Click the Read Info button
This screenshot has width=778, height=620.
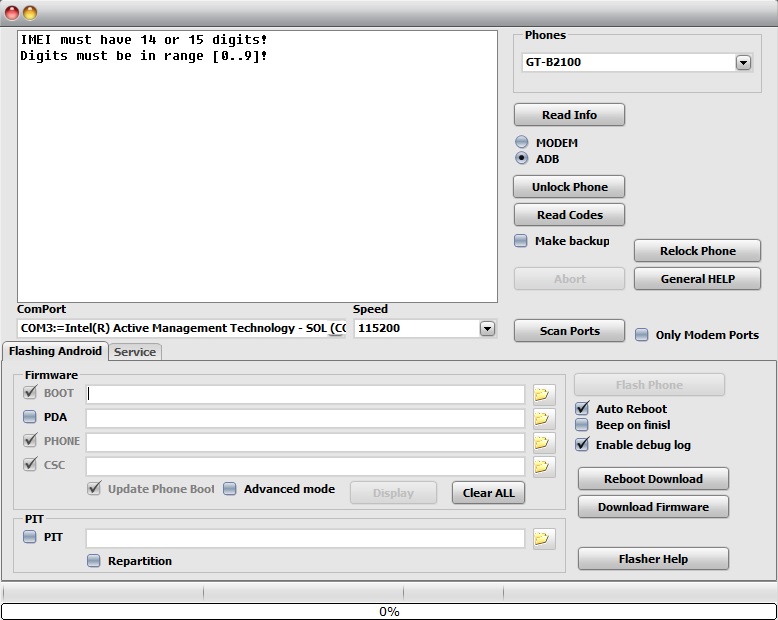(x=569, y=115)
